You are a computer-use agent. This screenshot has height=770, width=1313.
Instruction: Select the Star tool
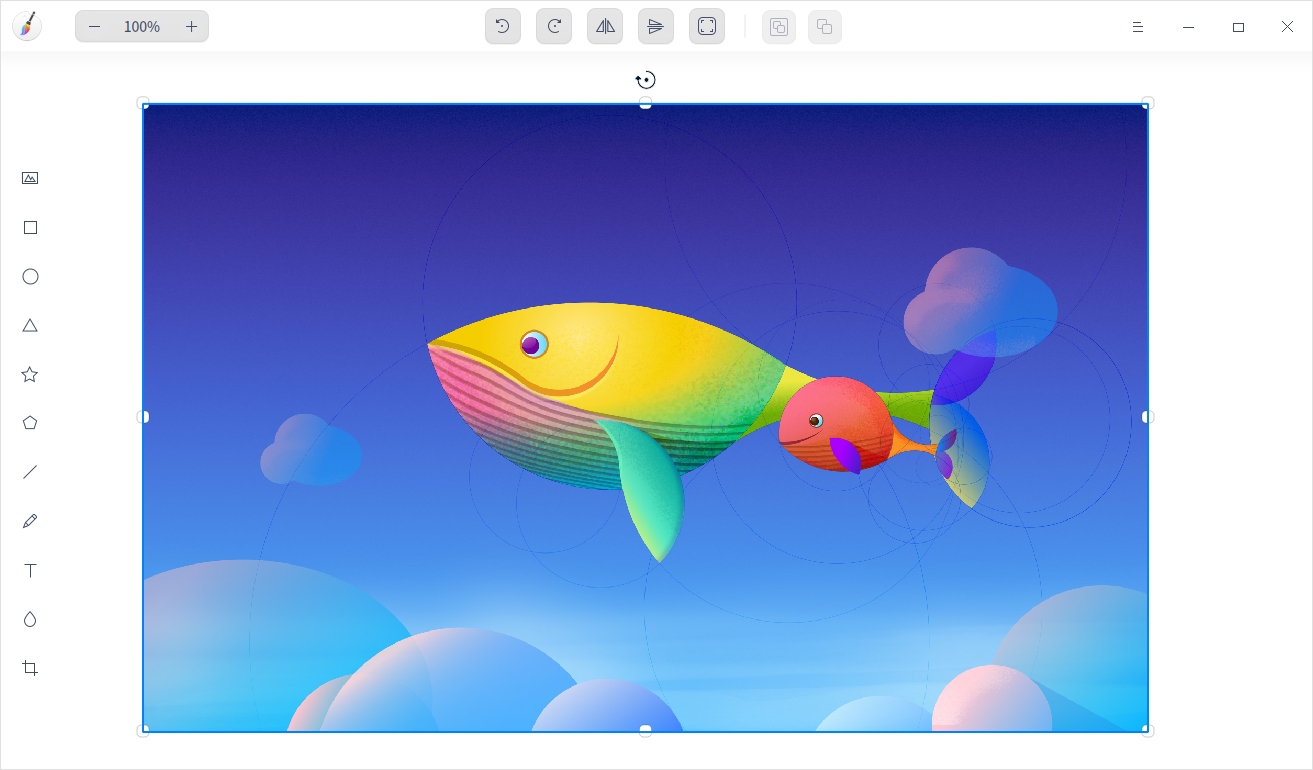point(30,374)
